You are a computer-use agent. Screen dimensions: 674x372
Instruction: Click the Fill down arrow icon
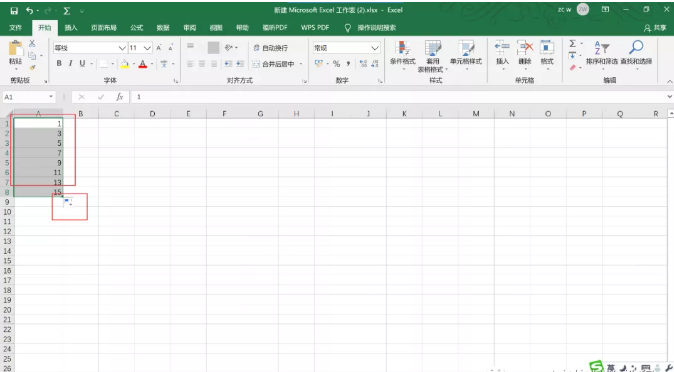572,55
